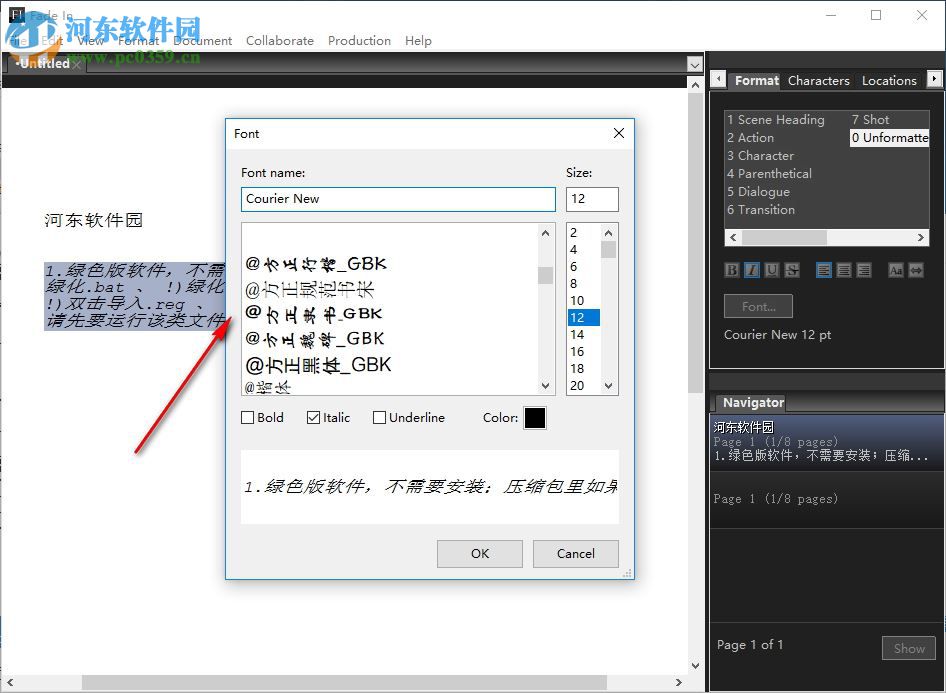Select the left alignment icon
Screen dimensions: 946x693
tap(823, 269)
